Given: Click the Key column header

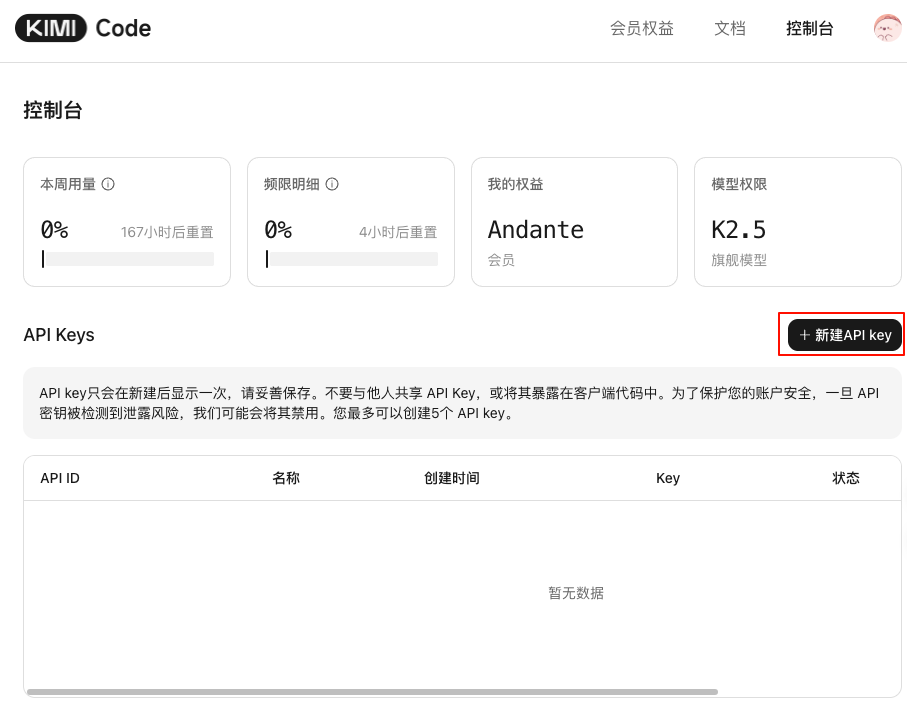Looking at the screenshot, I should (x=668, y=478).
